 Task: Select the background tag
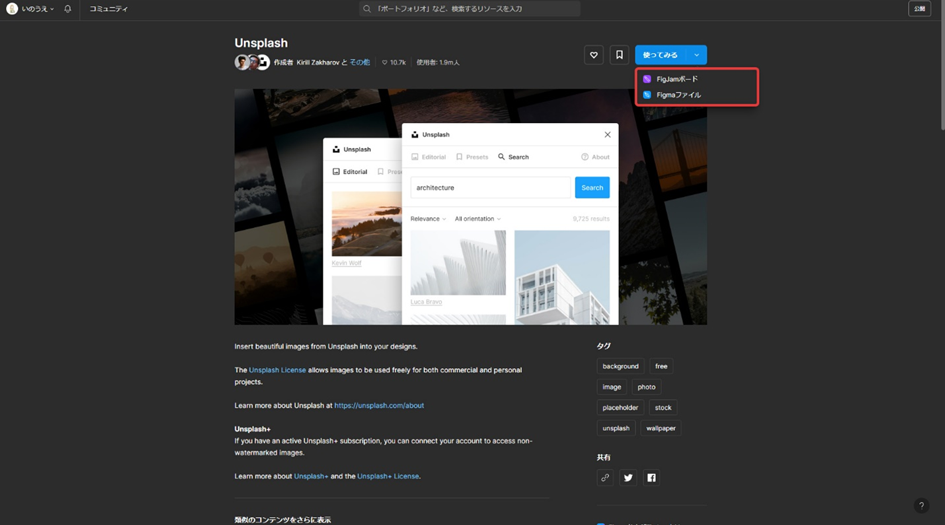[620, 366]
